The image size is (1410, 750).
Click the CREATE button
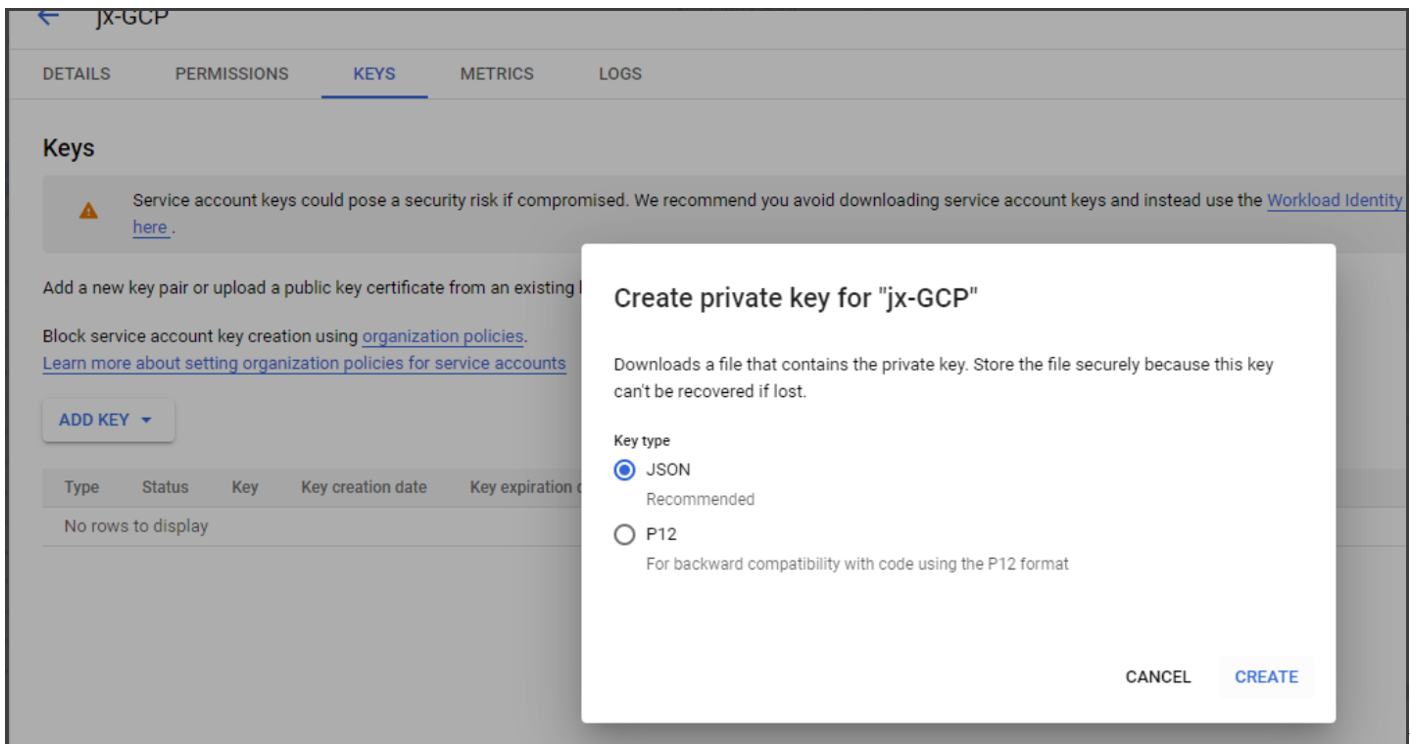(1265, 677)
